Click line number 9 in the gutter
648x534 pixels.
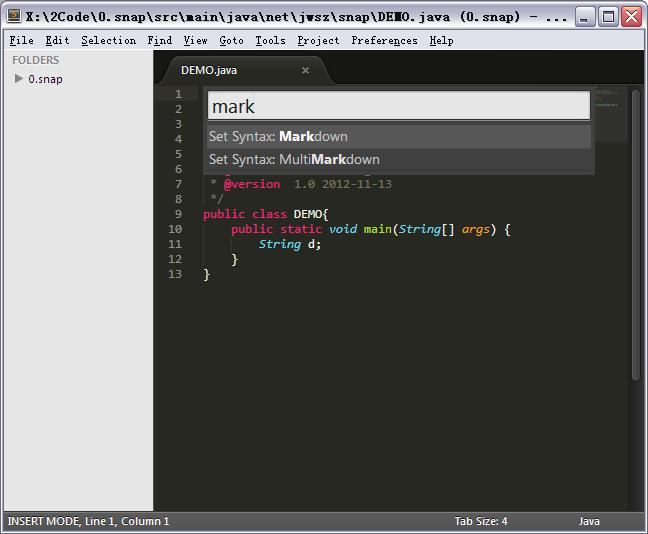click(x=178, y=214)
